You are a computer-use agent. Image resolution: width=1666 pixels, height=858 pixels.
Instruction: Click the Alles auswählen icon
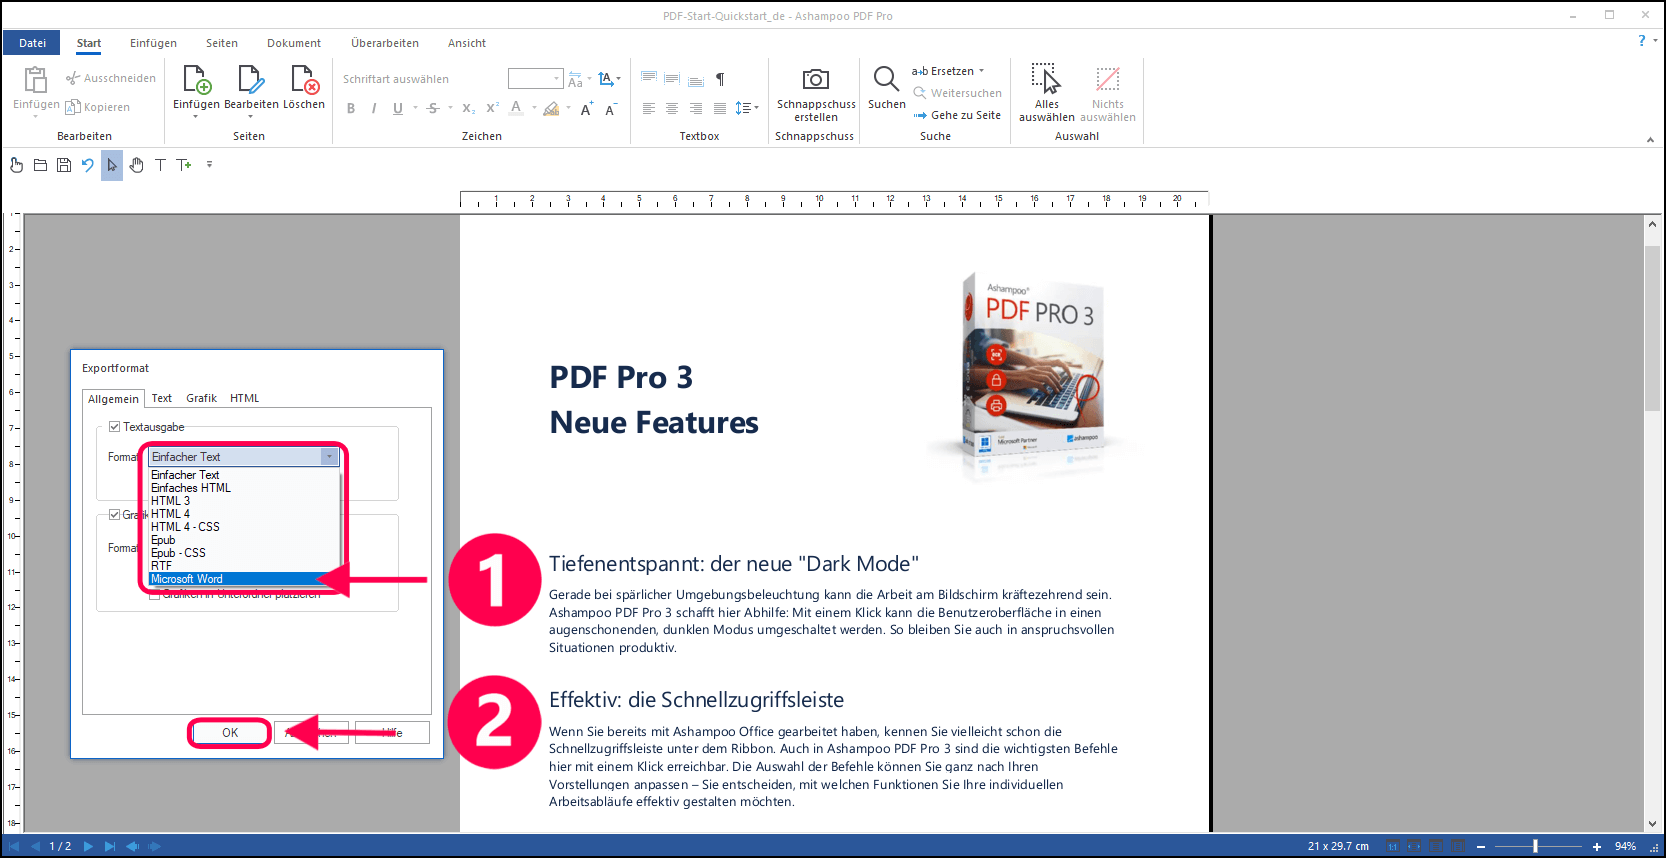1046,79
